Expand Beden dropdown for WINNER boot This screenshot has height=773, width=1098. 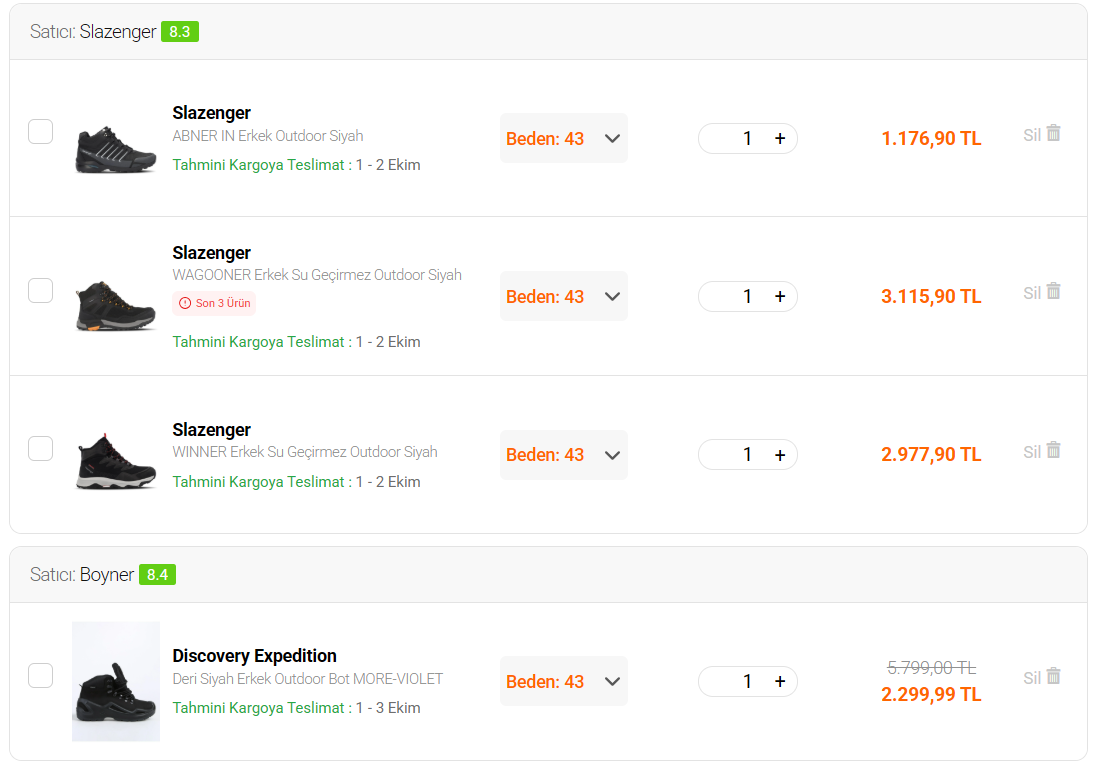point(564,455)
